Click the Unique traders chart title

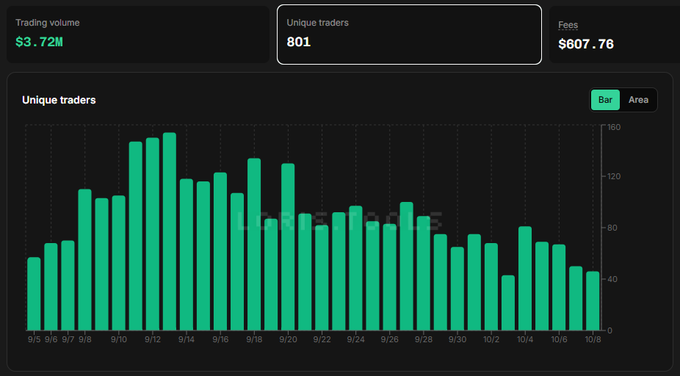(59, 100)
